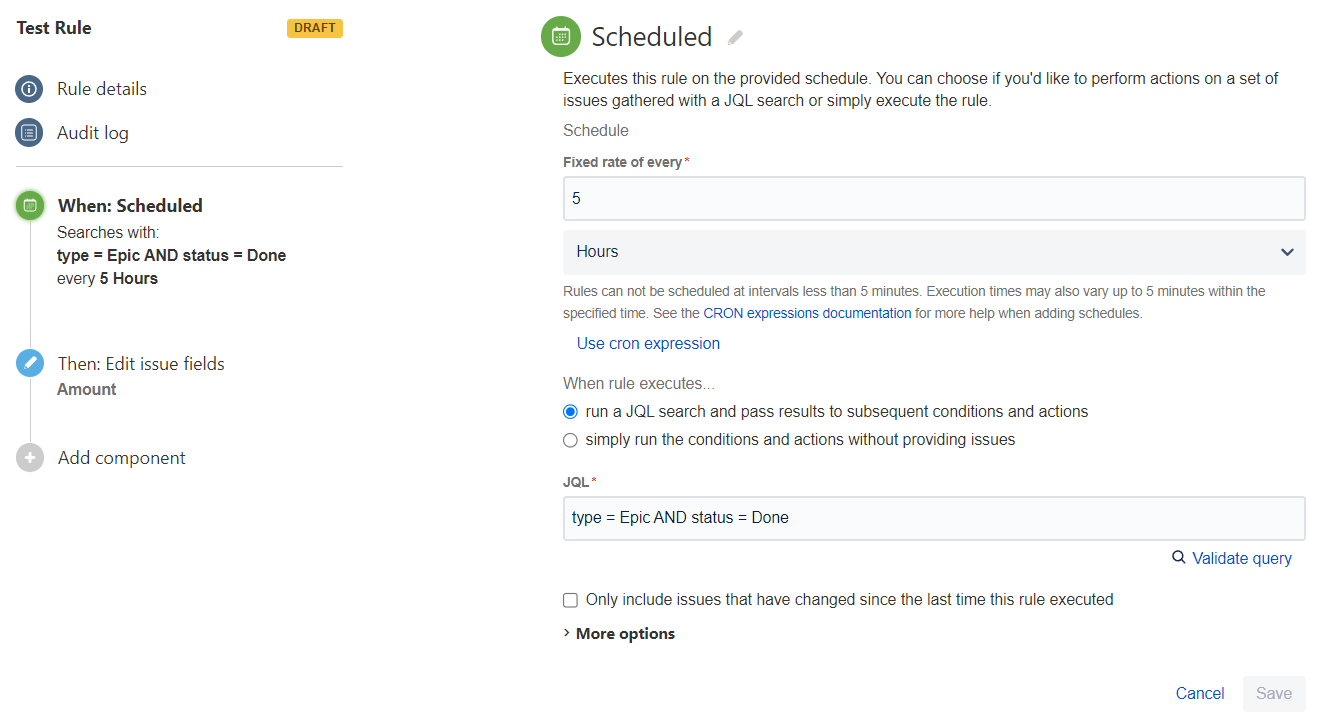Collapse the Hours selector using its chevron
The width and height of the screenshot is (1325, 727).
pyautogui.click(x=1287, y=252)
